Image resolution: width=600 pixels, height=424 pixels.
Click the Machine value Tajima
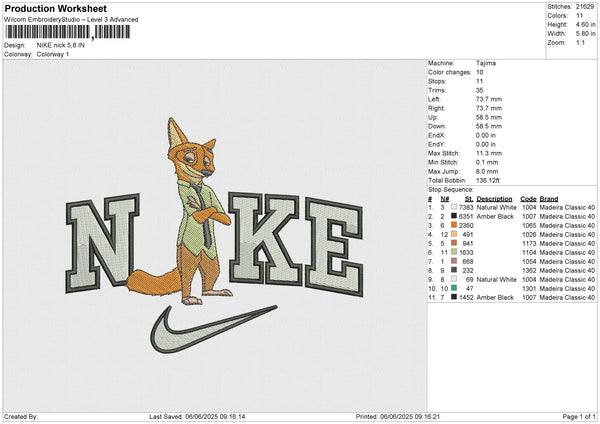click(x=486, y=63)
